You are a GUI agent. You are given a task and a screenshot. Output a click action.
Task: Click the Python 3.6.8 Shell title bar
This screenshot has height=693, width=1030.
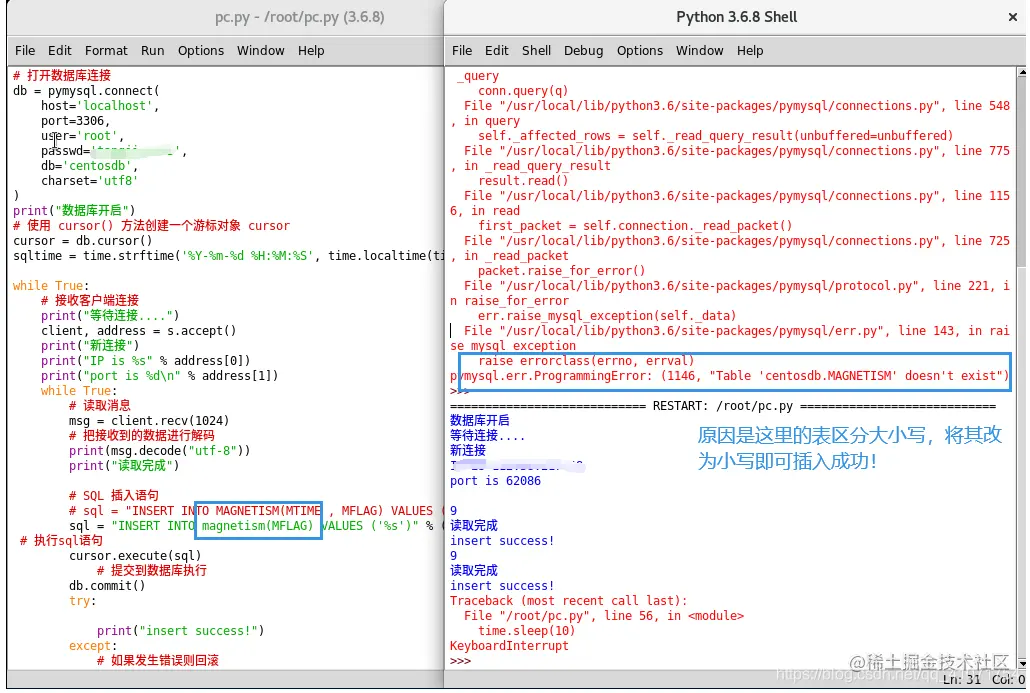[736, 17]
